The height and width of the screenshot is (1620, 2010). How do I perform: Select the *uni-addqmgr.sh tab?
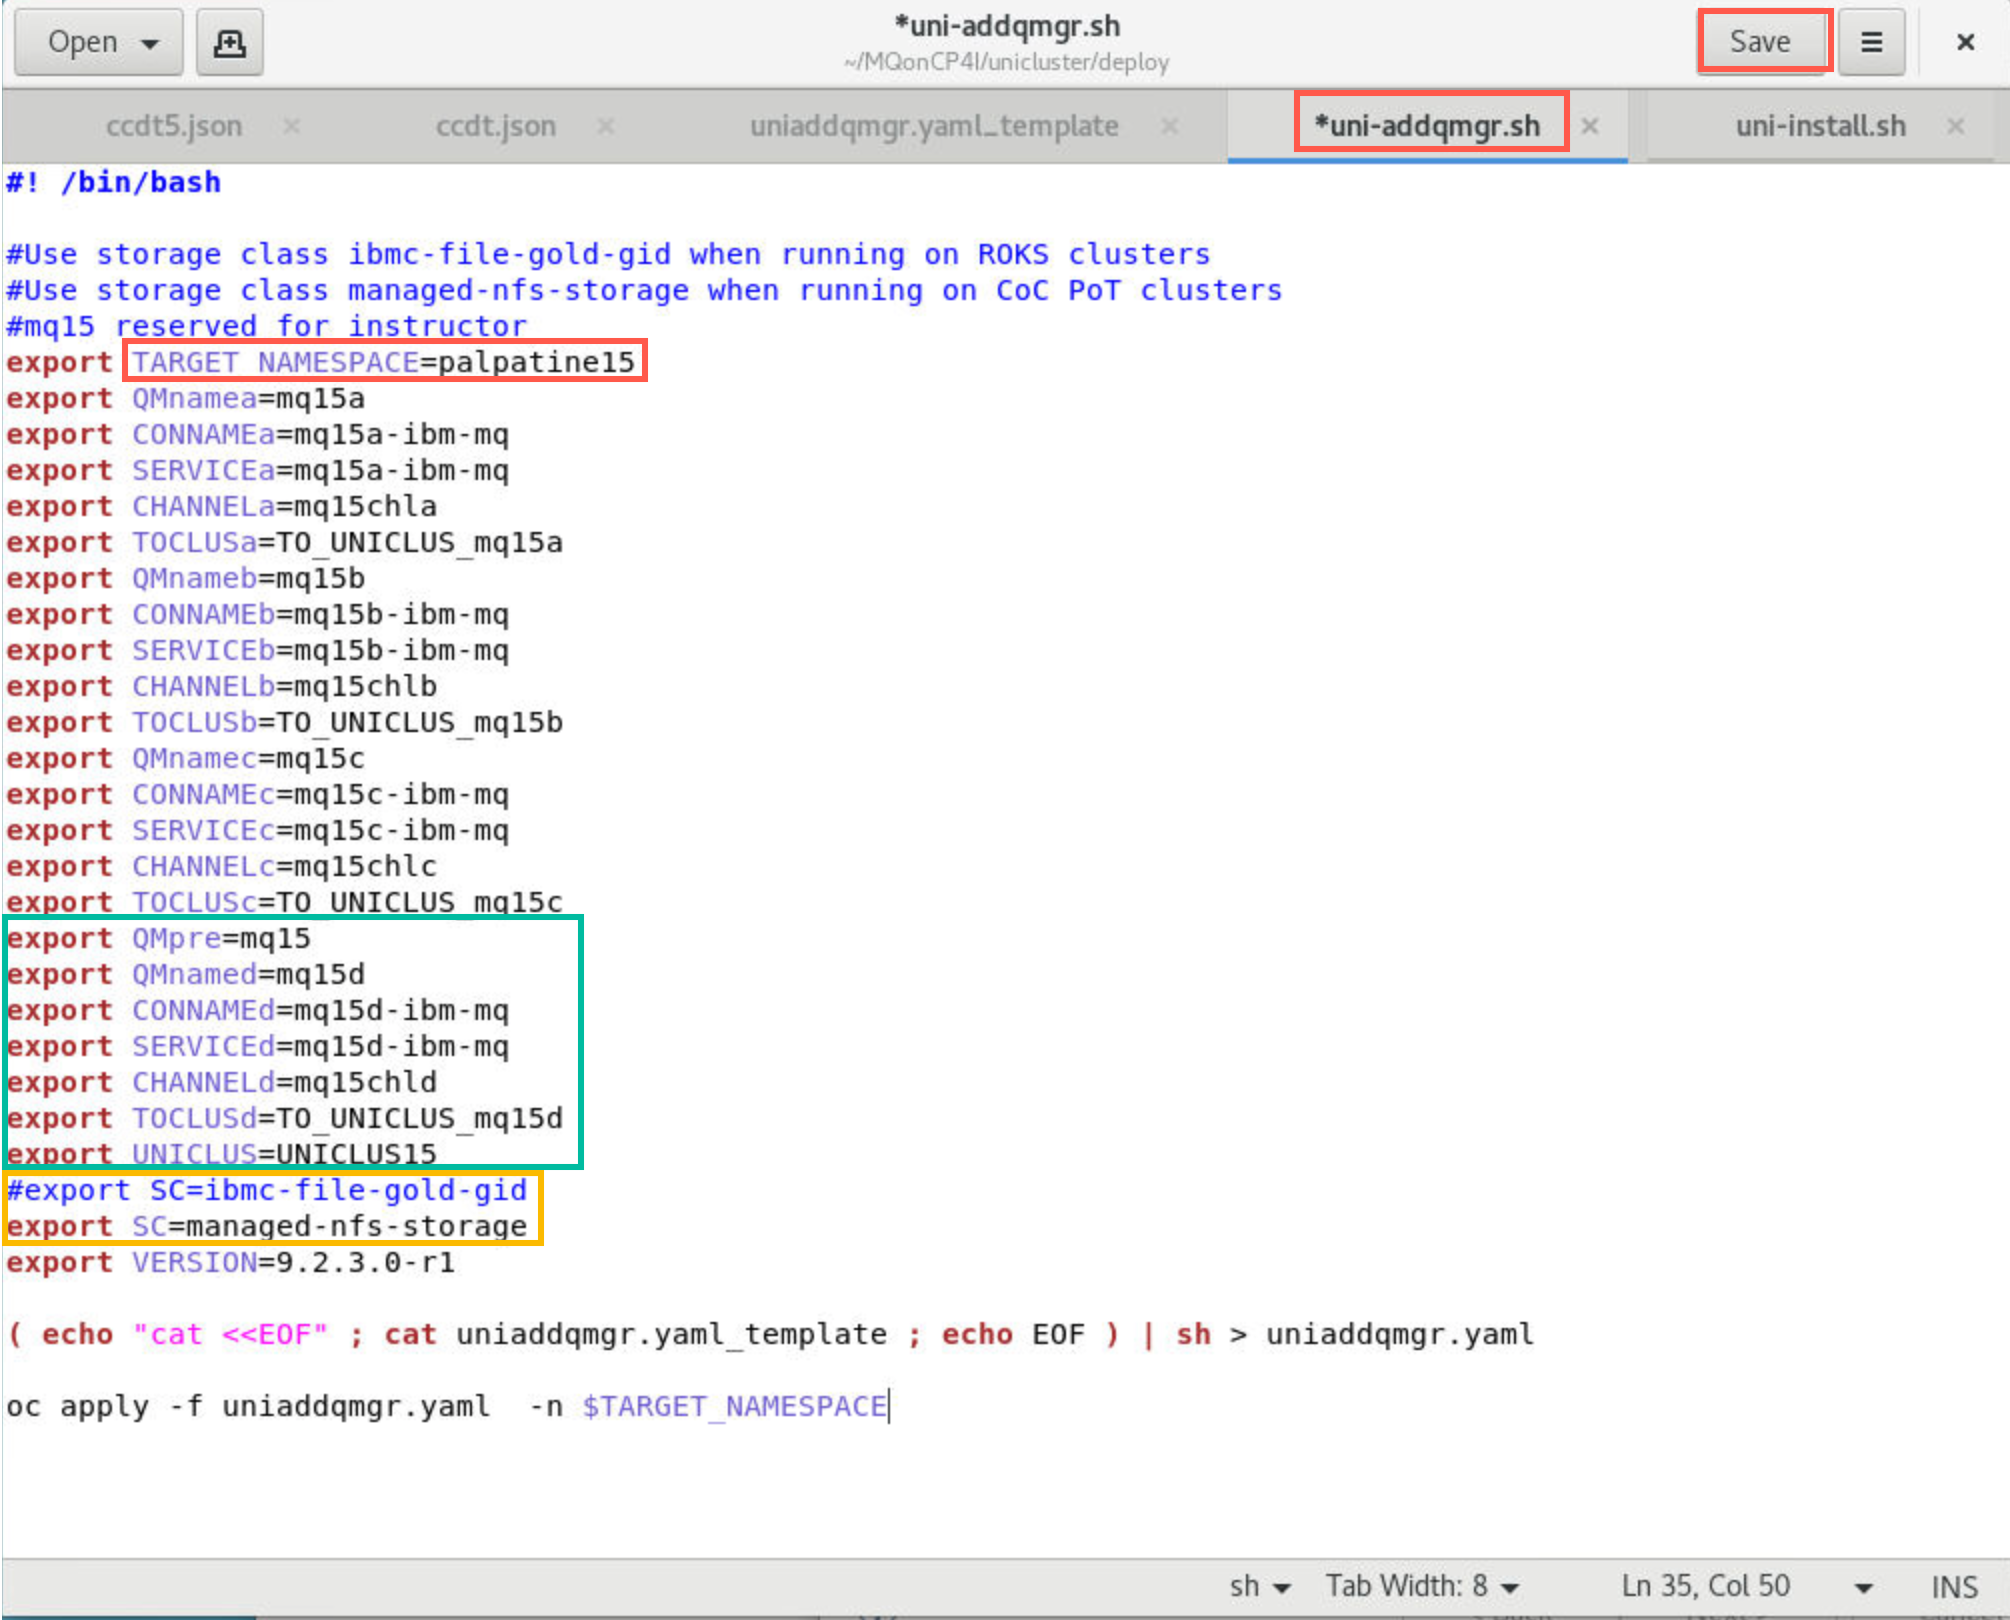(1427, 126)
